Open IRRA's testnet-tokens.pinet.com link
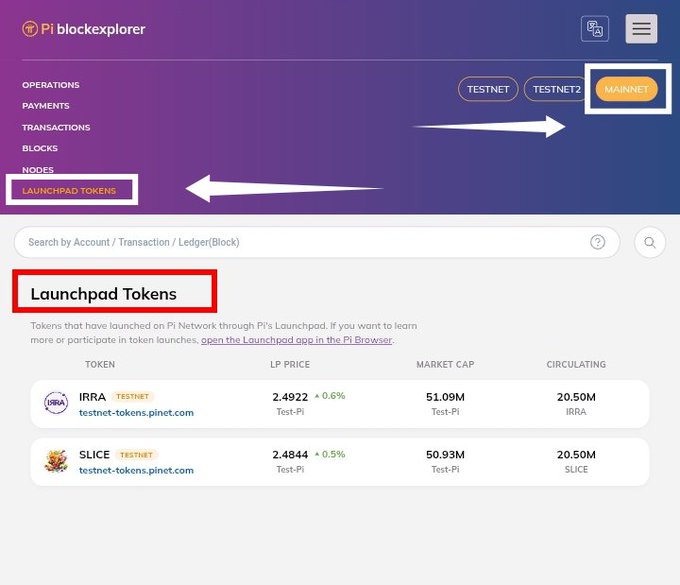The width and height of the screenshot is (680, 585). (136, 412)
